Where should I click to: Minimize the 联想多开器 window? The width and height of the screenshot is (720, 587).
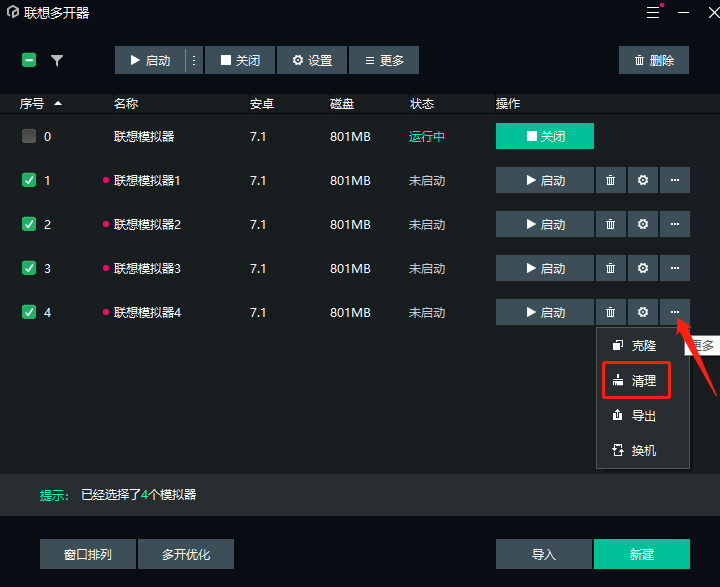click(683, 12)
